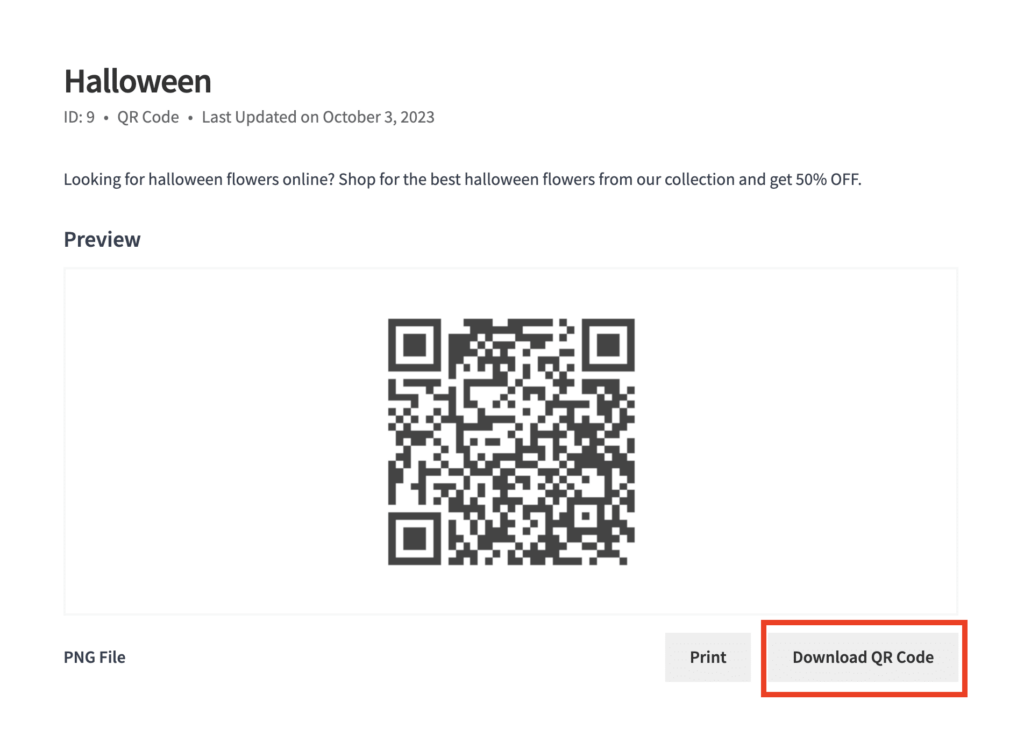Click inside the preview panel area
1024x729 pixels.
coord(200,438)
